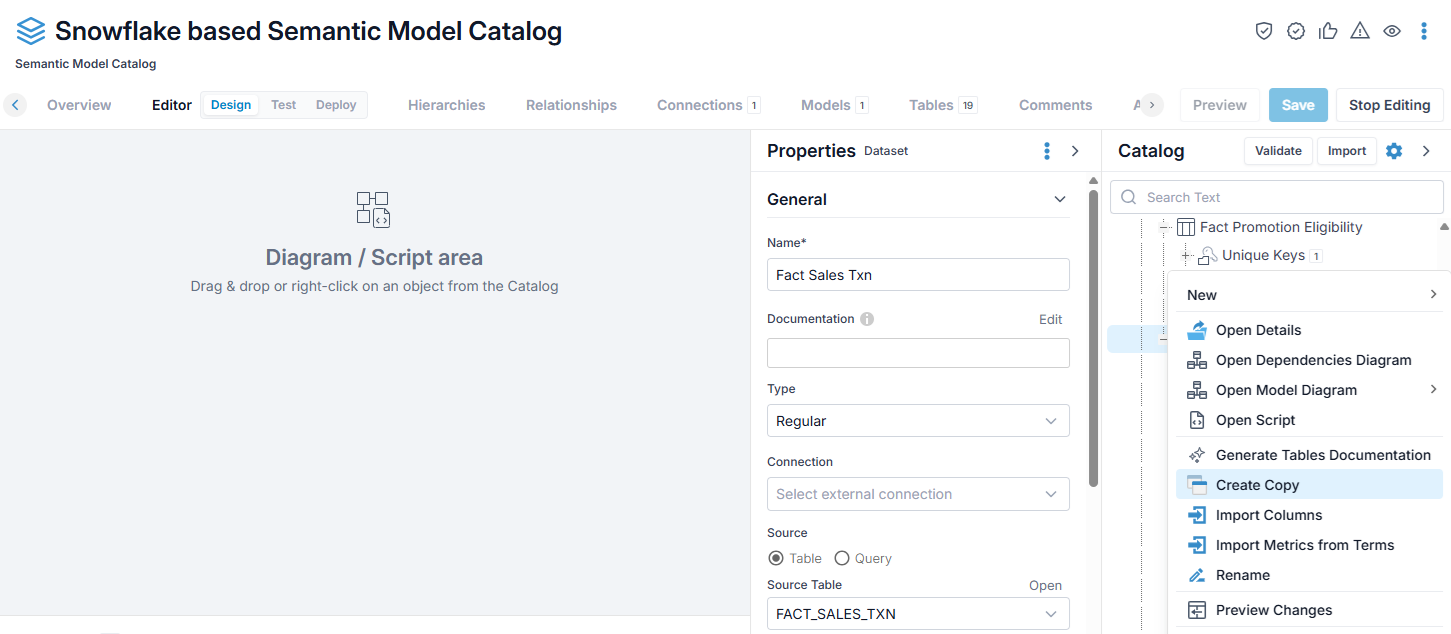Open the Overview tab

79,105
